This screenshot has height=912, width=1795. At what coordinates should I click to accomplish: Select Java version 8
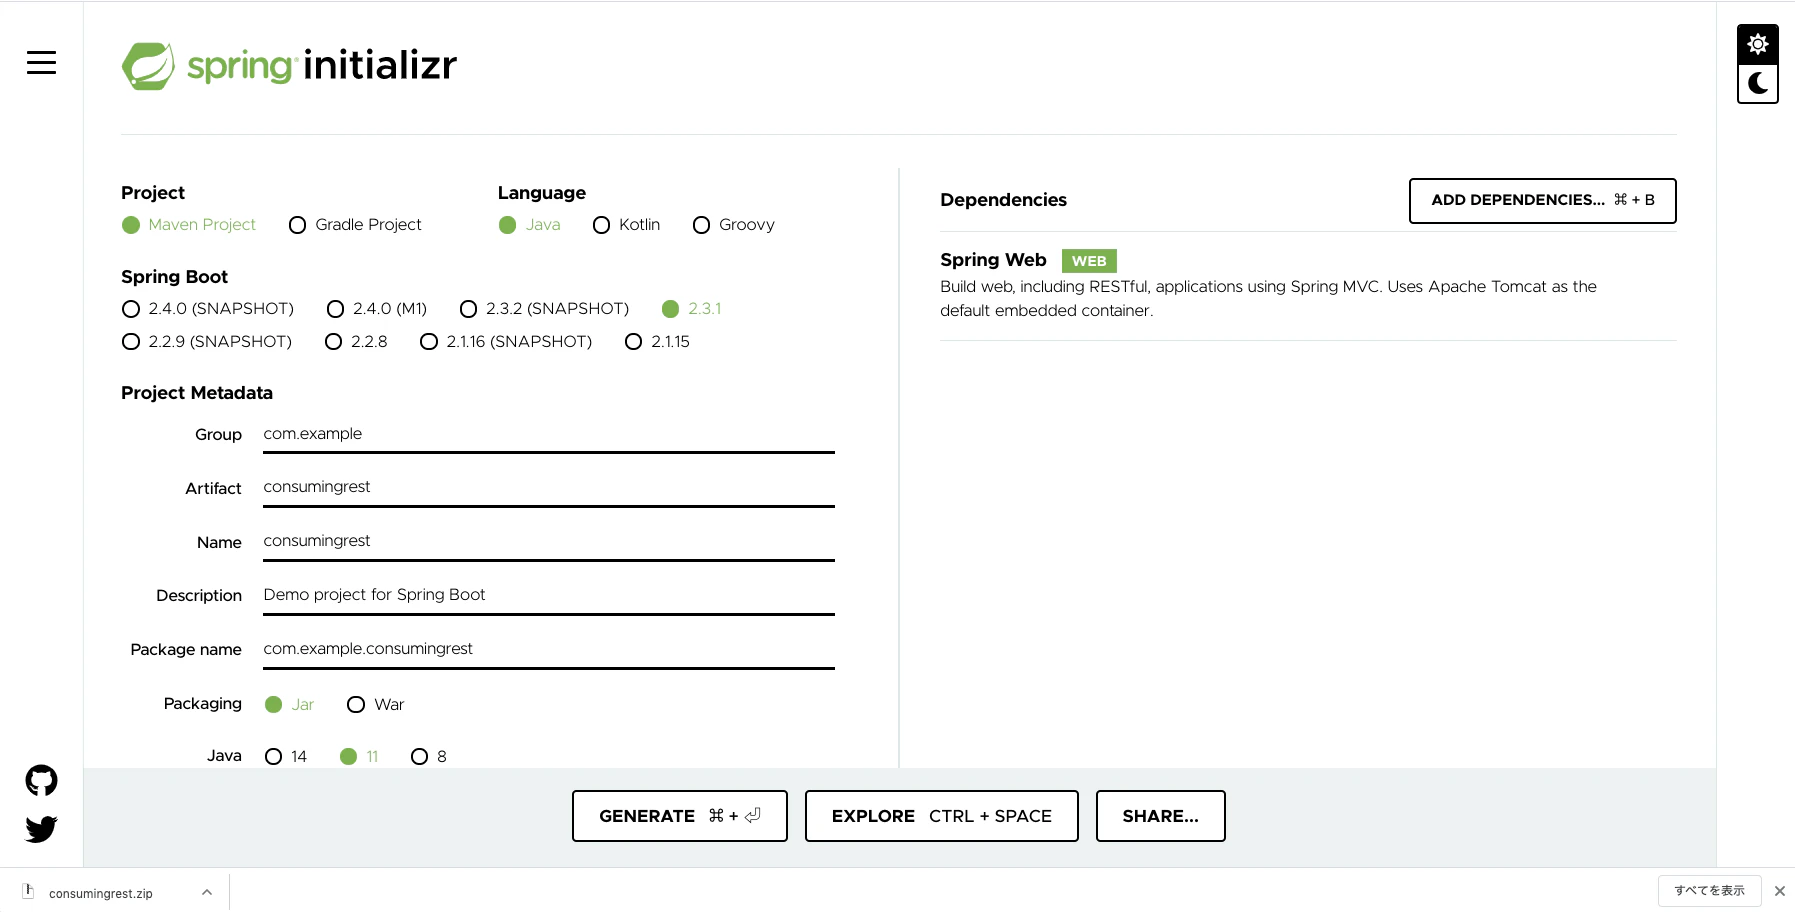pos(429,757)
